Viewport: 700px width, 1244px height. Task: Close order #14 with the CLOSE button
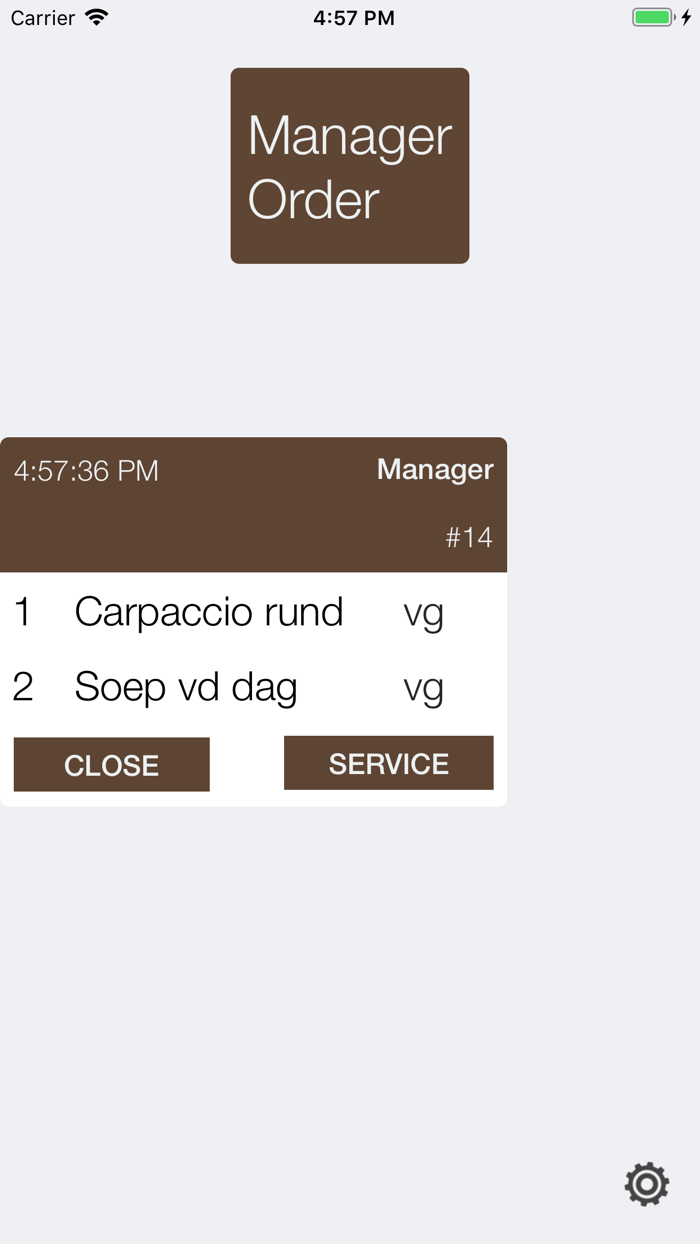(111, 764)
